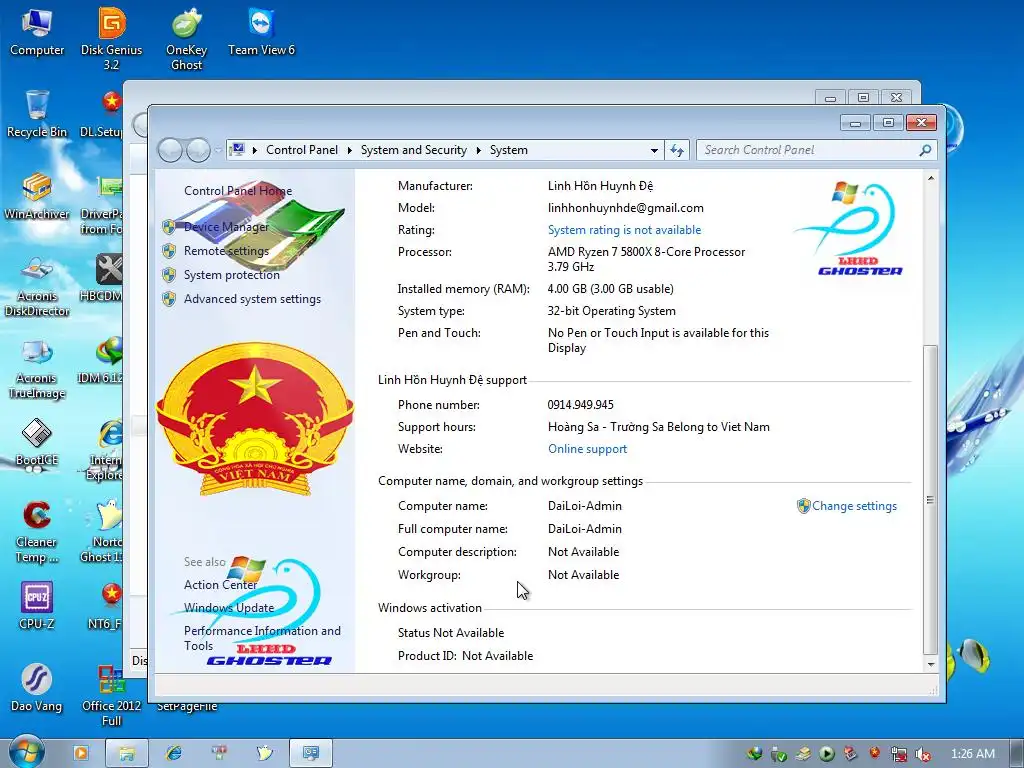Open Performance Information and Tools link
This screenshot has height=768, width=1024.
coord(262,638)
